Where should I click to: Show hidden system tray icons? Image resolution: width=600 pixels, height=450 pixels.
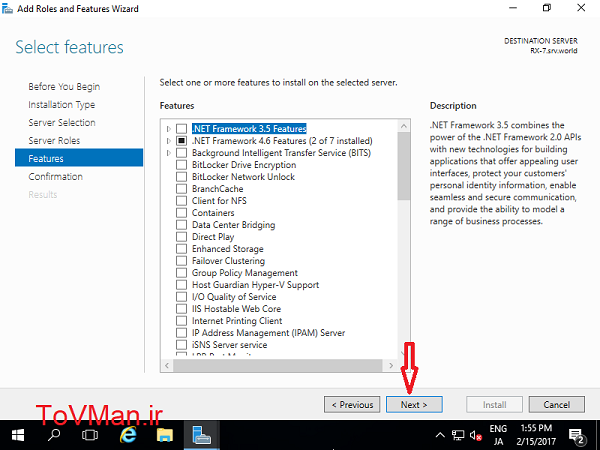pos(440,435)
